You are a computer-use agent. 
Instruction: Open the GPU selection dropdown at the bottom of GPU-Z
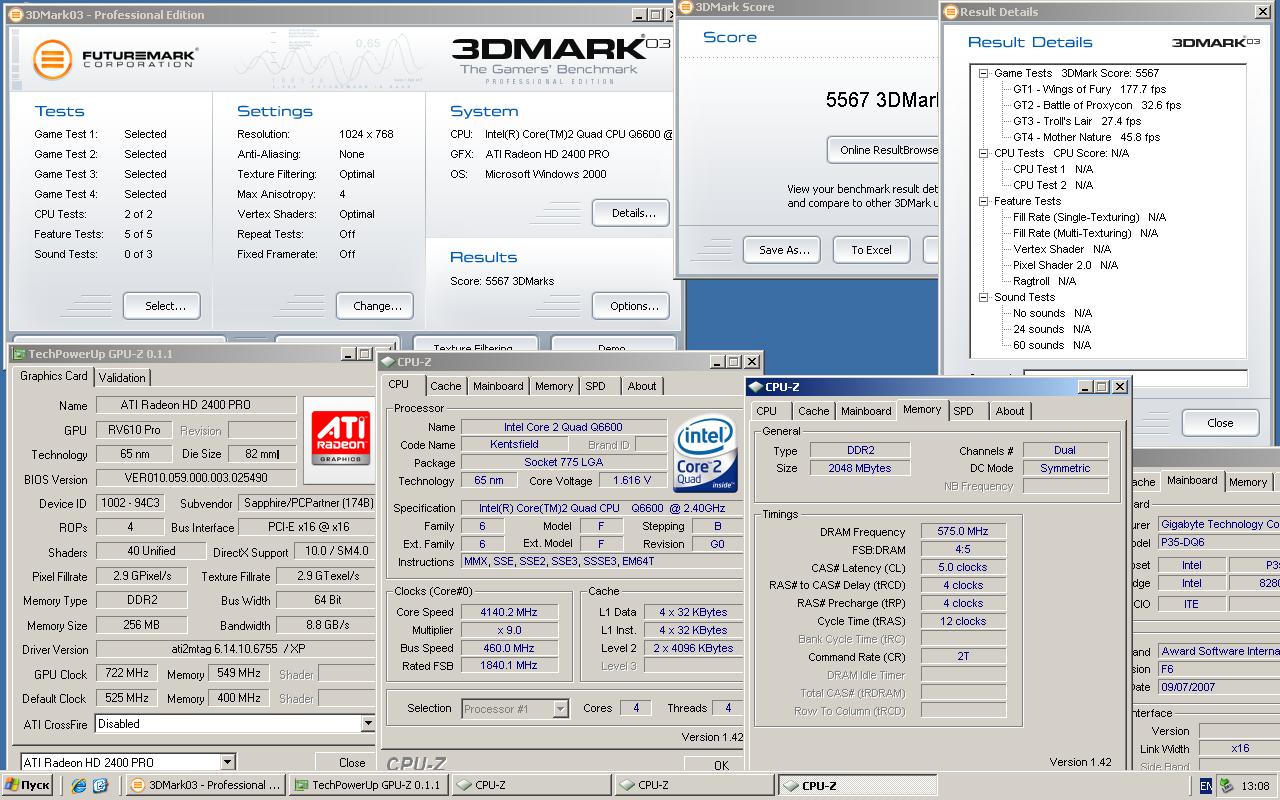tap(227, 762)
